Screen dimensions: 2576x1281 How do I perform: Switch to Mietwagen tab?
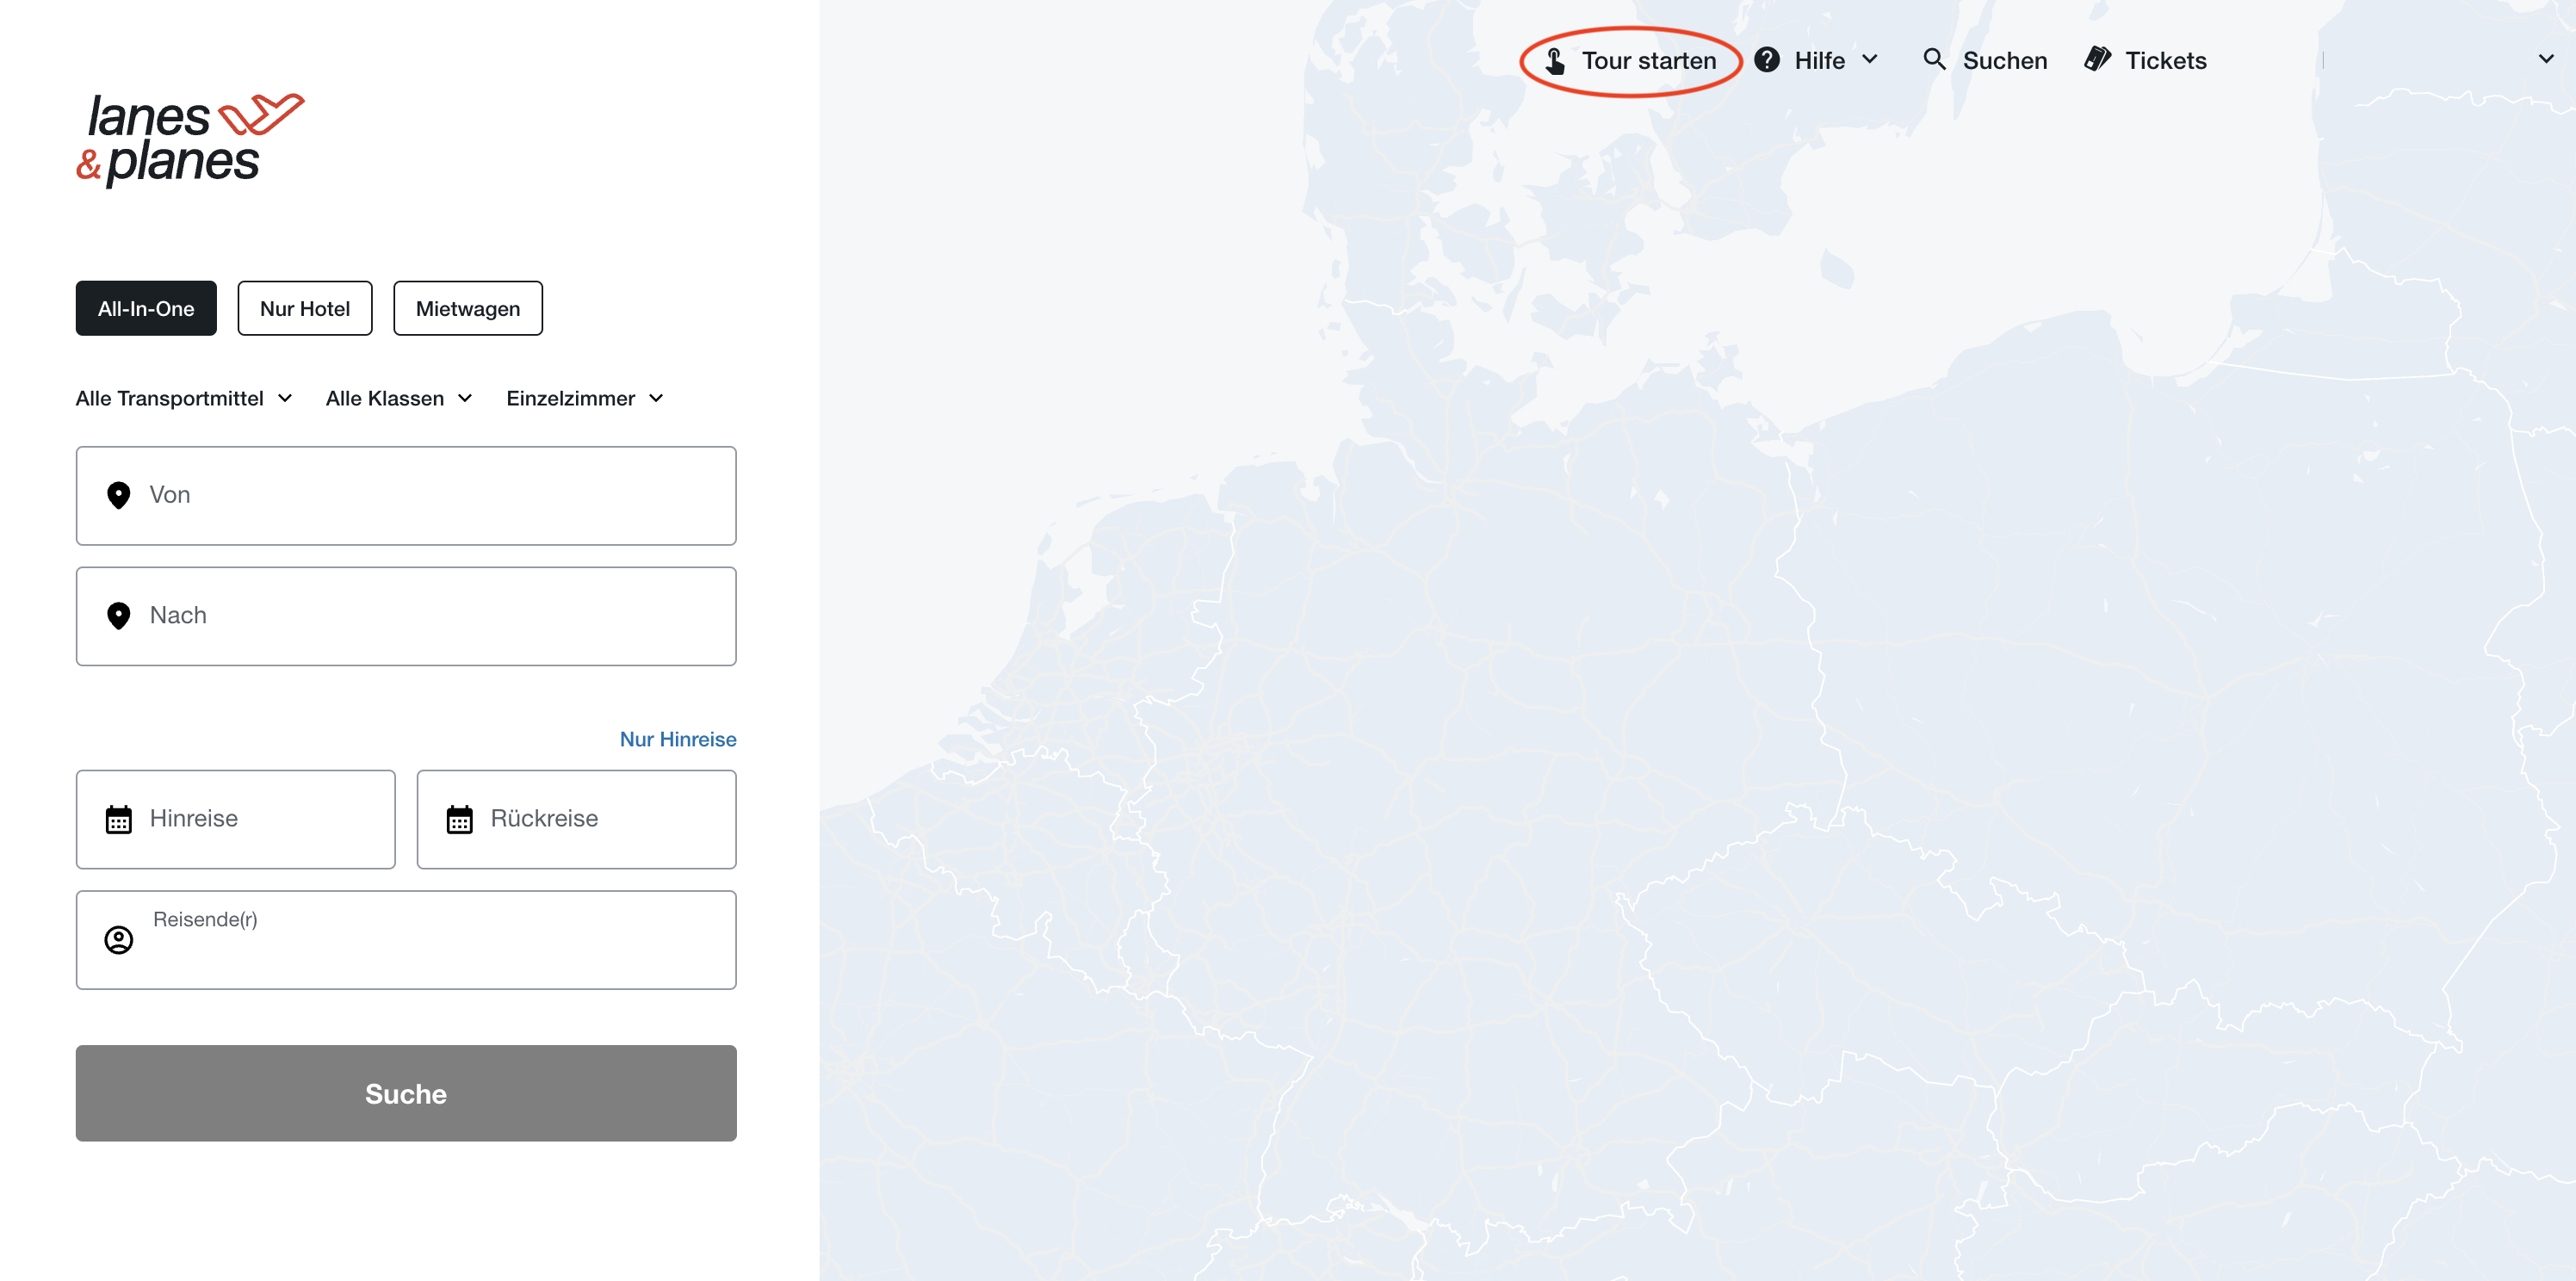(x=468, y=308)
